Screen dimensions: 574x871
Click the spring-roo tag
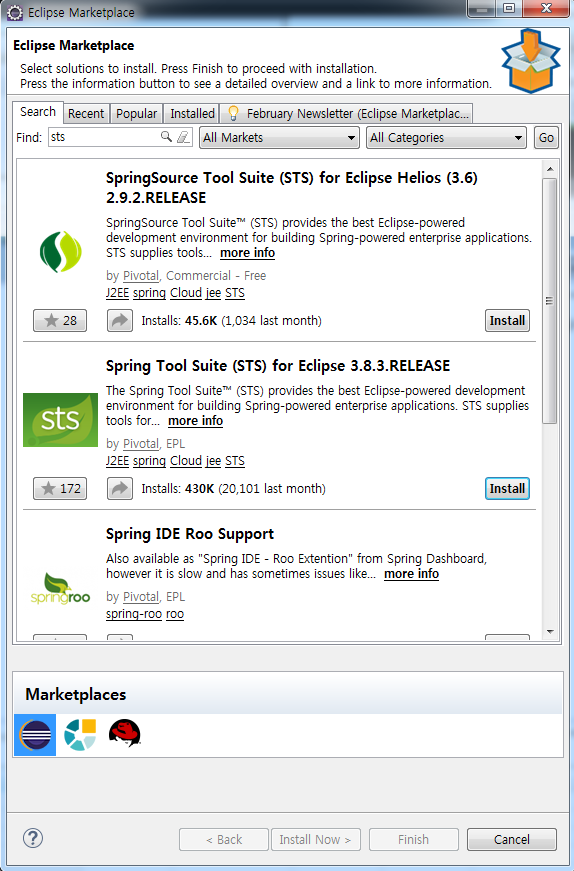[134, 614]
